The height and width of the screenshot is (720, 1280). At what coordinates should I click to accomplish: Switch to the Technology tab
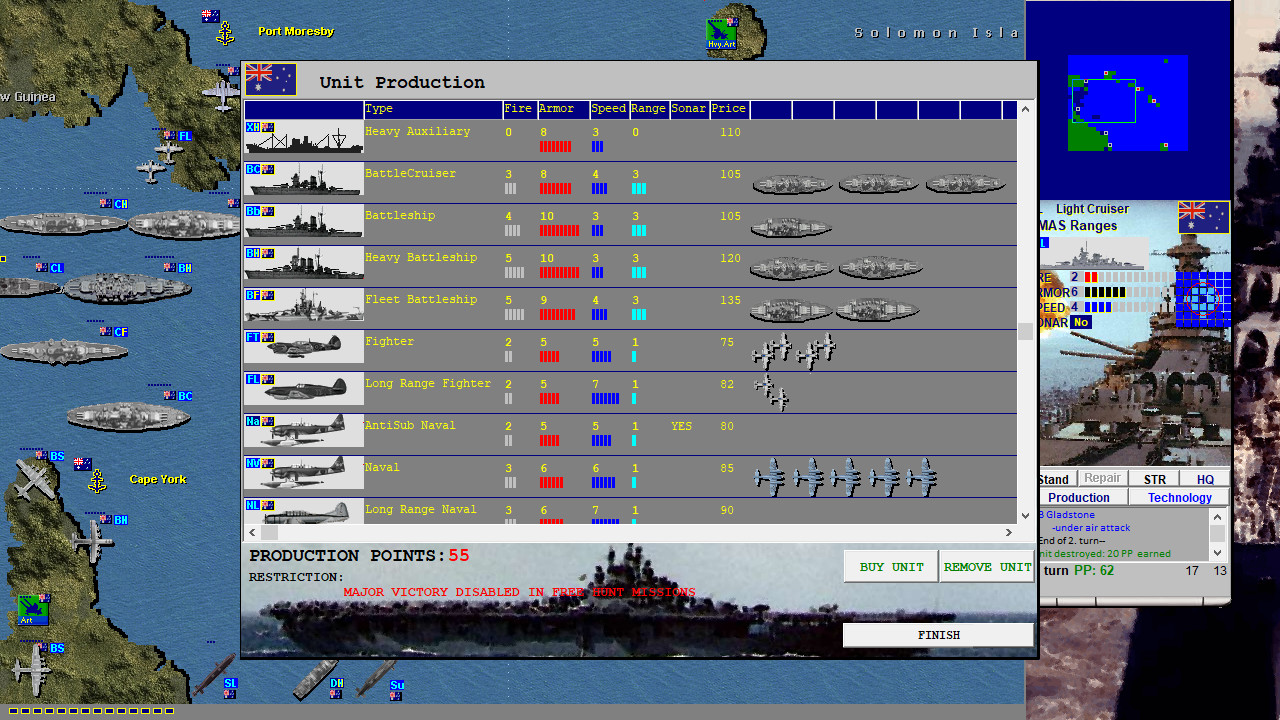pyautogui.click(x=1178, y=497)
